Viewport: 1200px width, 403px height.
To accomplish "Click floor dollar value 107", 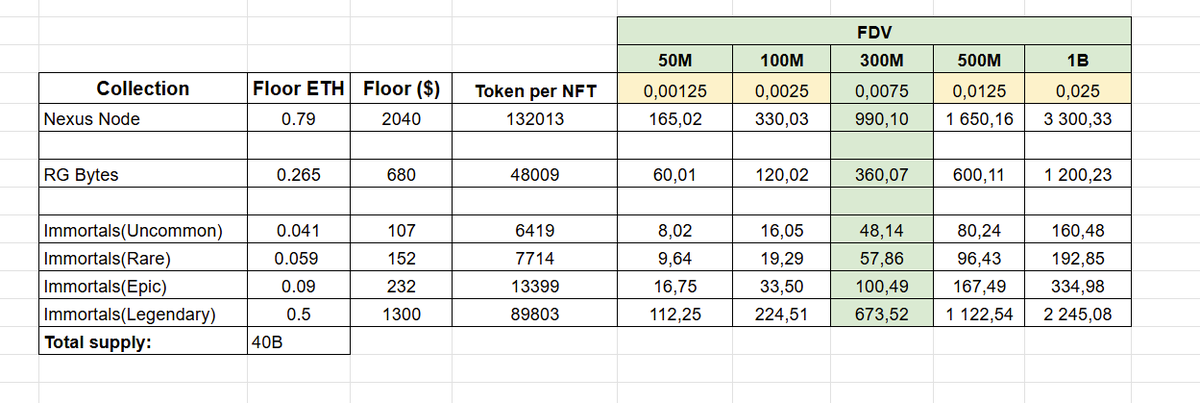I will click(x=400, y=232).
